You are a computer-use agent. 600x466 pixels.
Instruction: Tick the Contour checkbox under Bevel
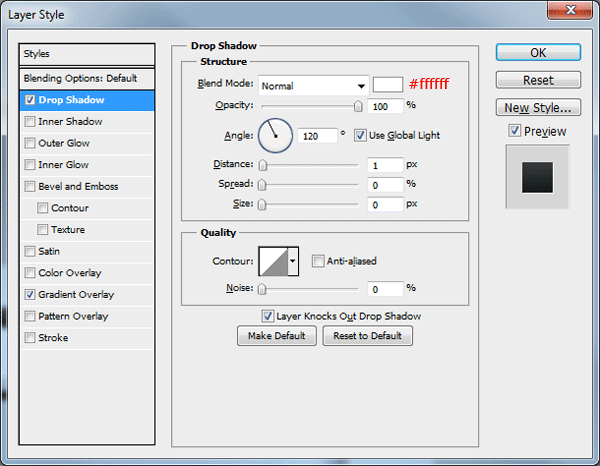coord(42,208)
